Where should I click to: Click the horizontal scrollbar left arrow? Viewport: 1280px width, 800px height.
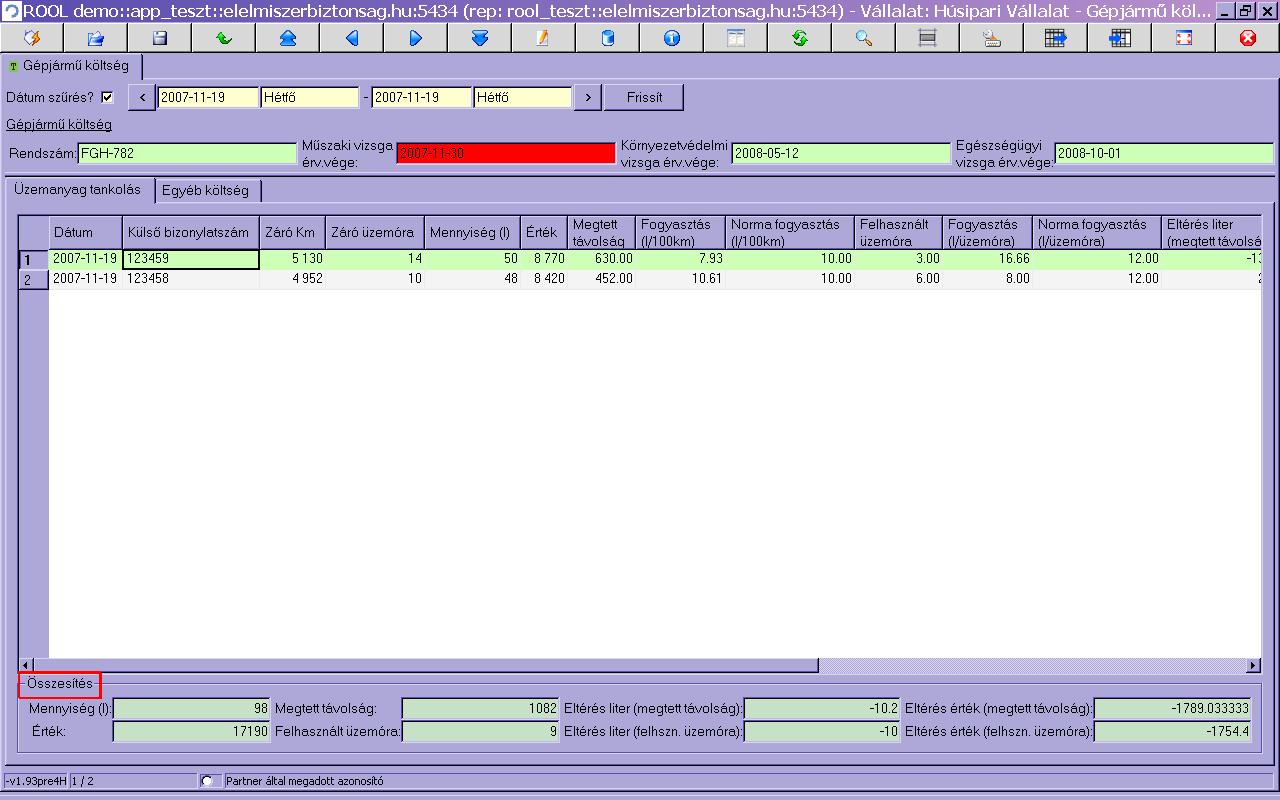[x=27, y=666]
